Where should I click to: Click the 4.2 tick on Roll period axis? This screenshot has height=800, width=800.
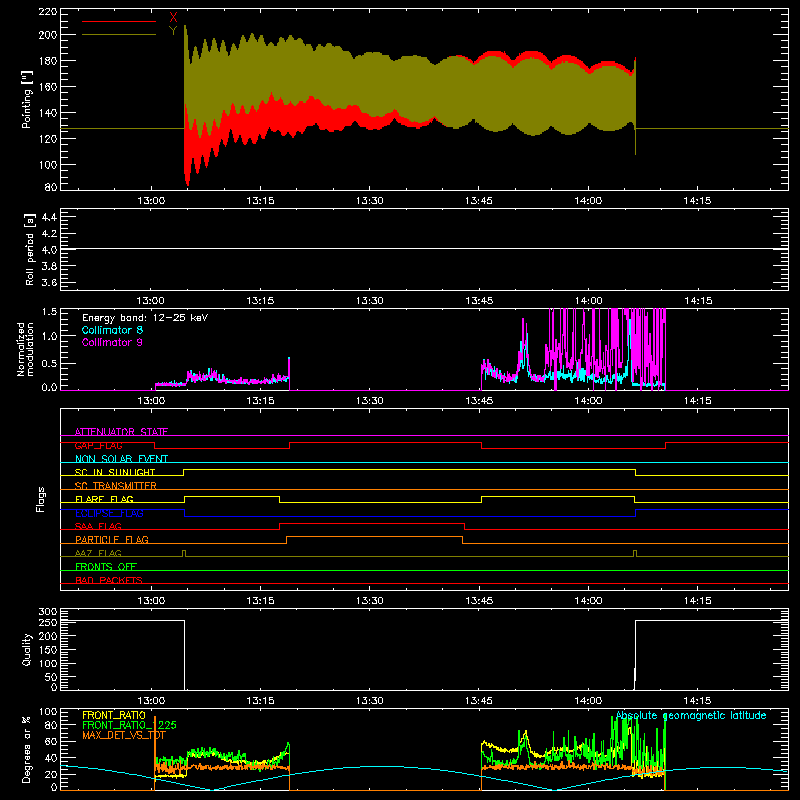tap(49, 234)
